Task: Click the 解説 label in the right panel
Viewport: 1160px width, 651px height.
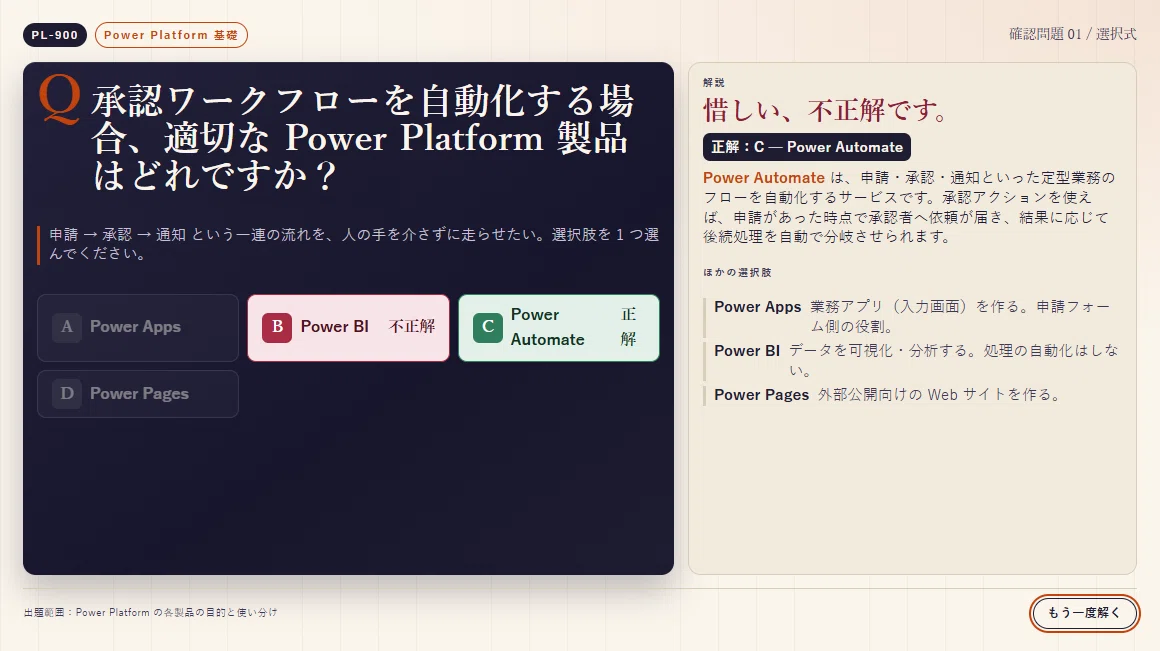Action: point(714,82)
